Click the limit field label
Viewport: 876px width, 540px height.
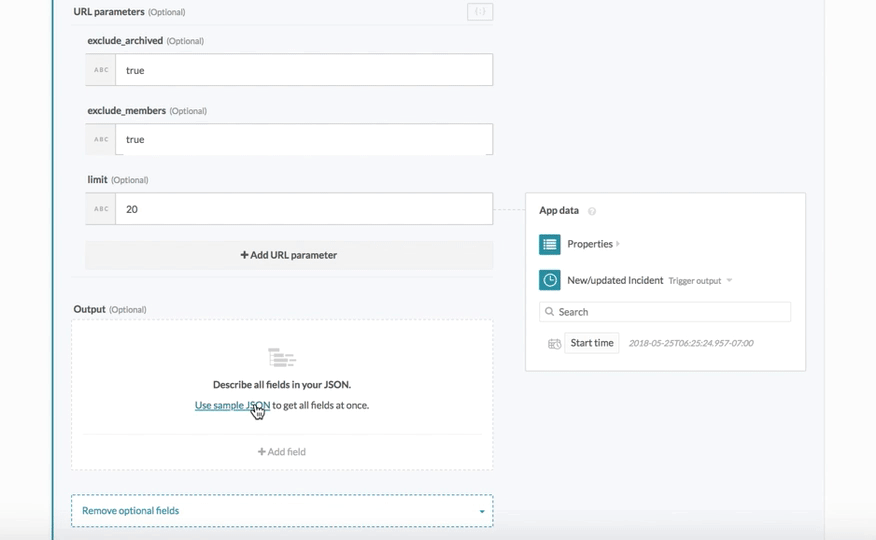pyautogui.click(x=97, y=180)
